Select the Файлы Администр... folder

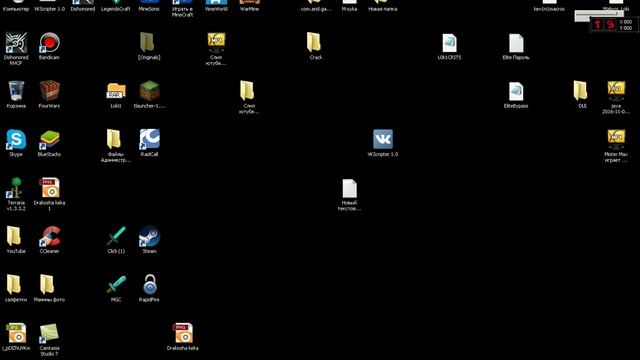click(113, 139)
